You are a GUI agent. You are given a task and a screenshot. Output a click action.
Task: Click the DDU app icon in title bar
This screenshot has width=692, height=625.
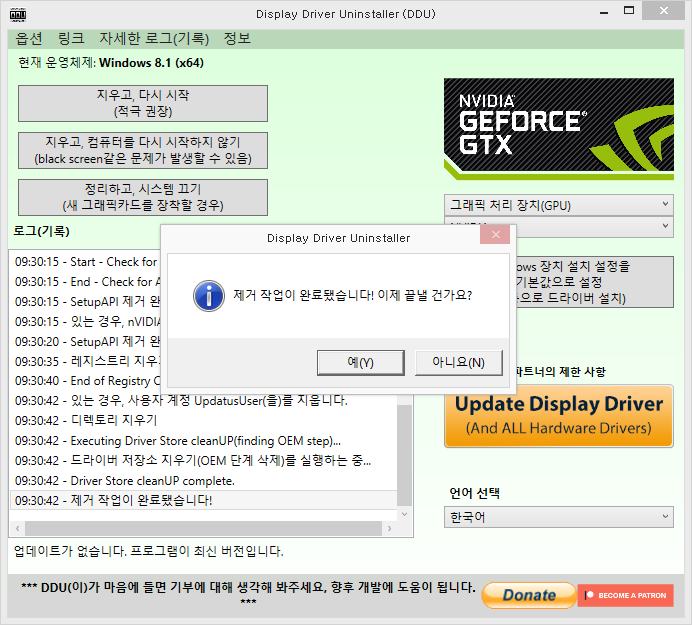click(x=18, y=15)
